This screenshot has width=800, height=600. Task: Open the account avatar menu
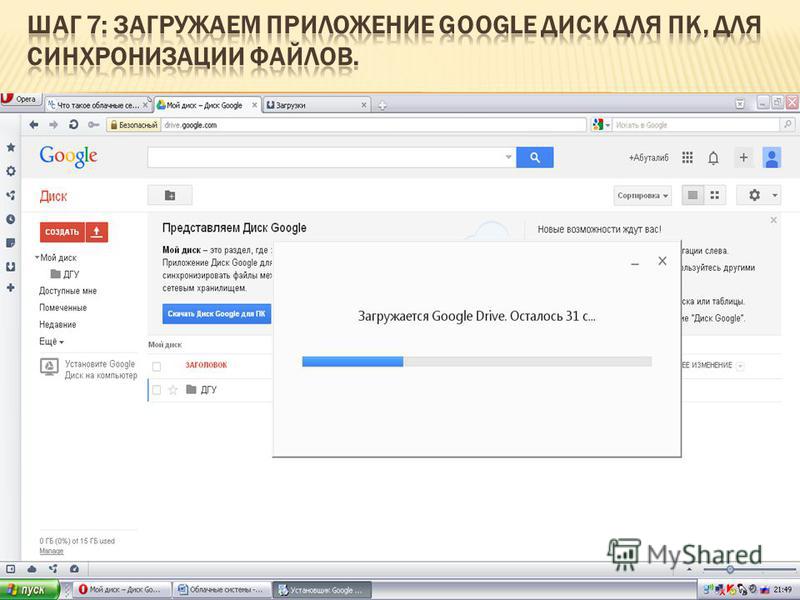(772, 158)
